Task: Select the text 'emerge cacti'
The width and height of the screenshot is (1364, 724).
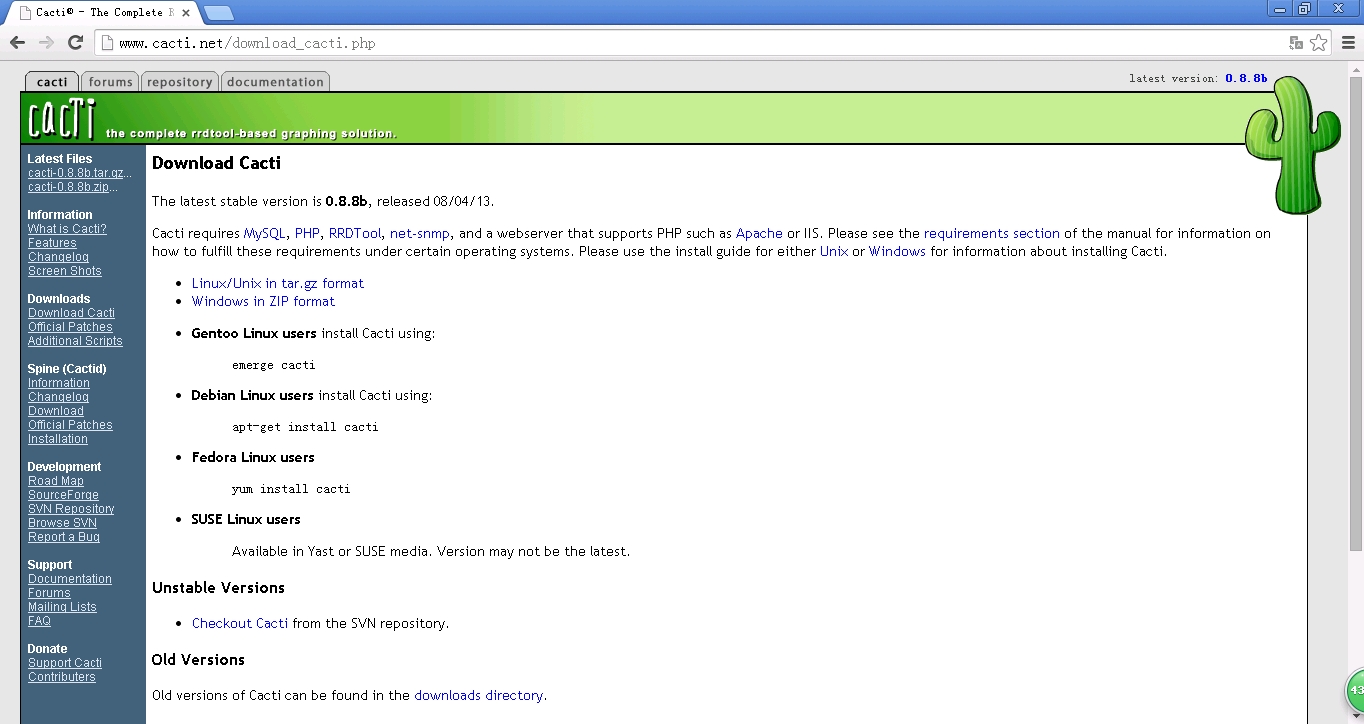Action: pos(274,365)
